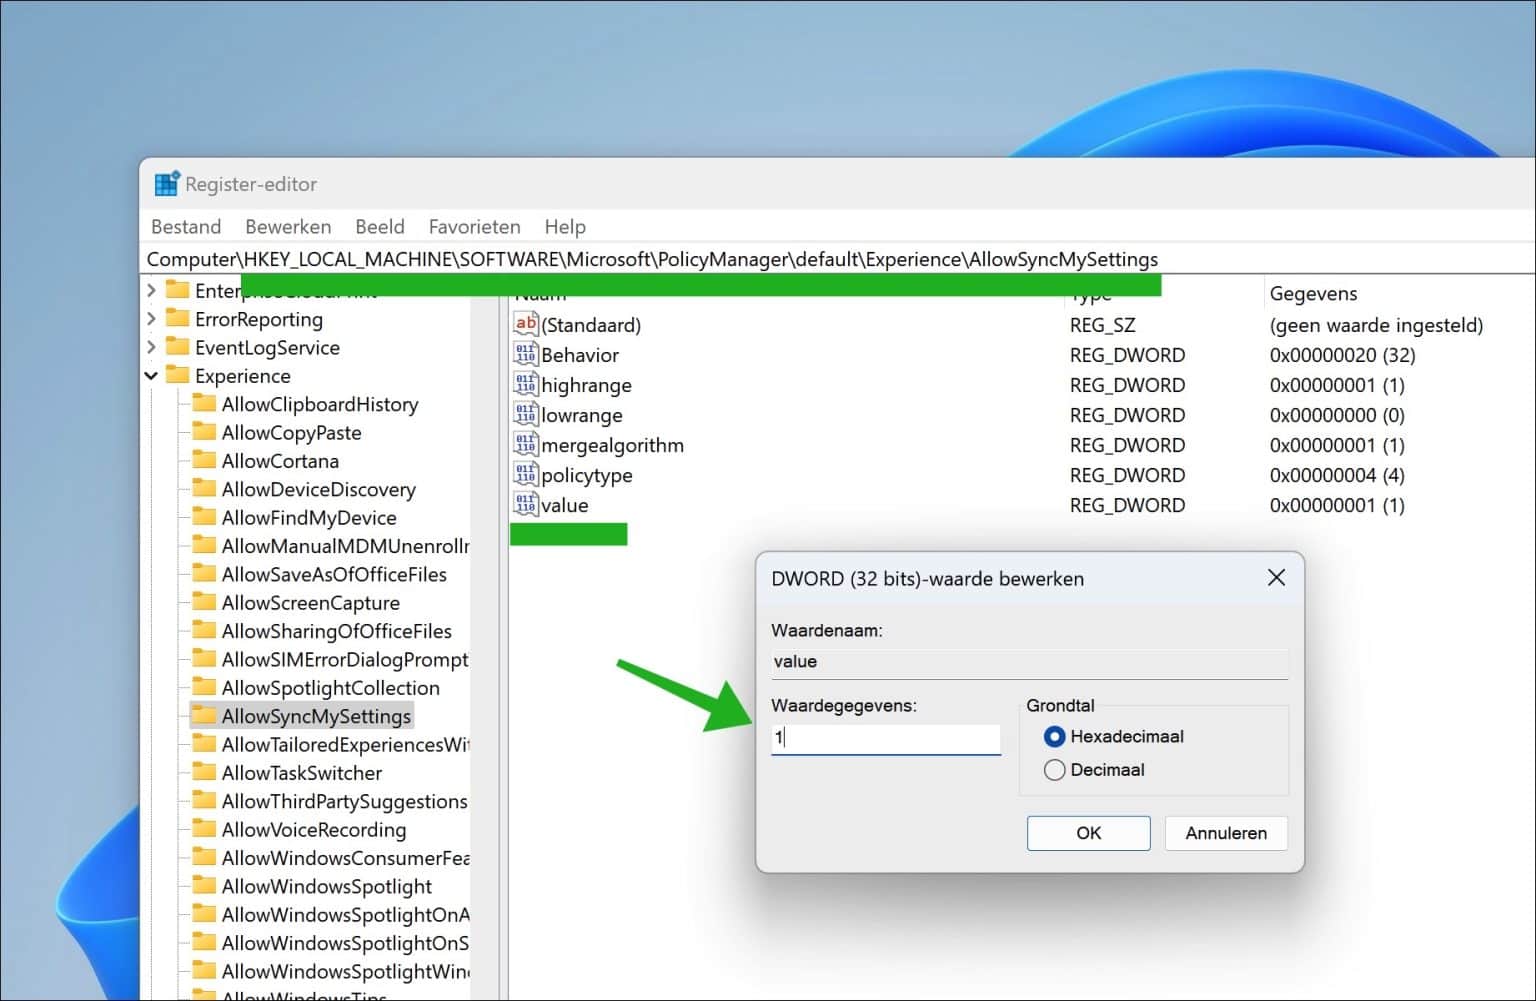Click the Register-editor icon in the title bar
This screenshot has width=1536, height=1001.
pyautogui.click(x=168, y=183)
